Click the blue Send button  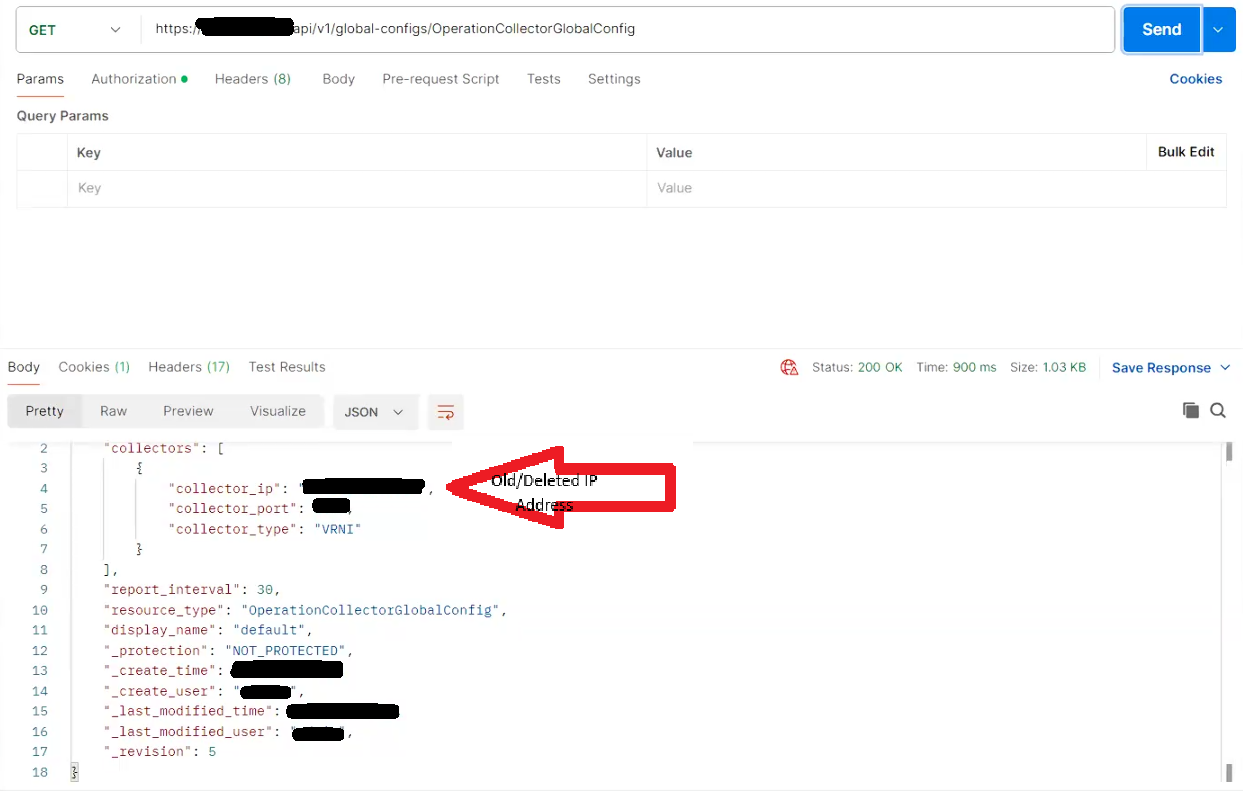pos(1161,30)
